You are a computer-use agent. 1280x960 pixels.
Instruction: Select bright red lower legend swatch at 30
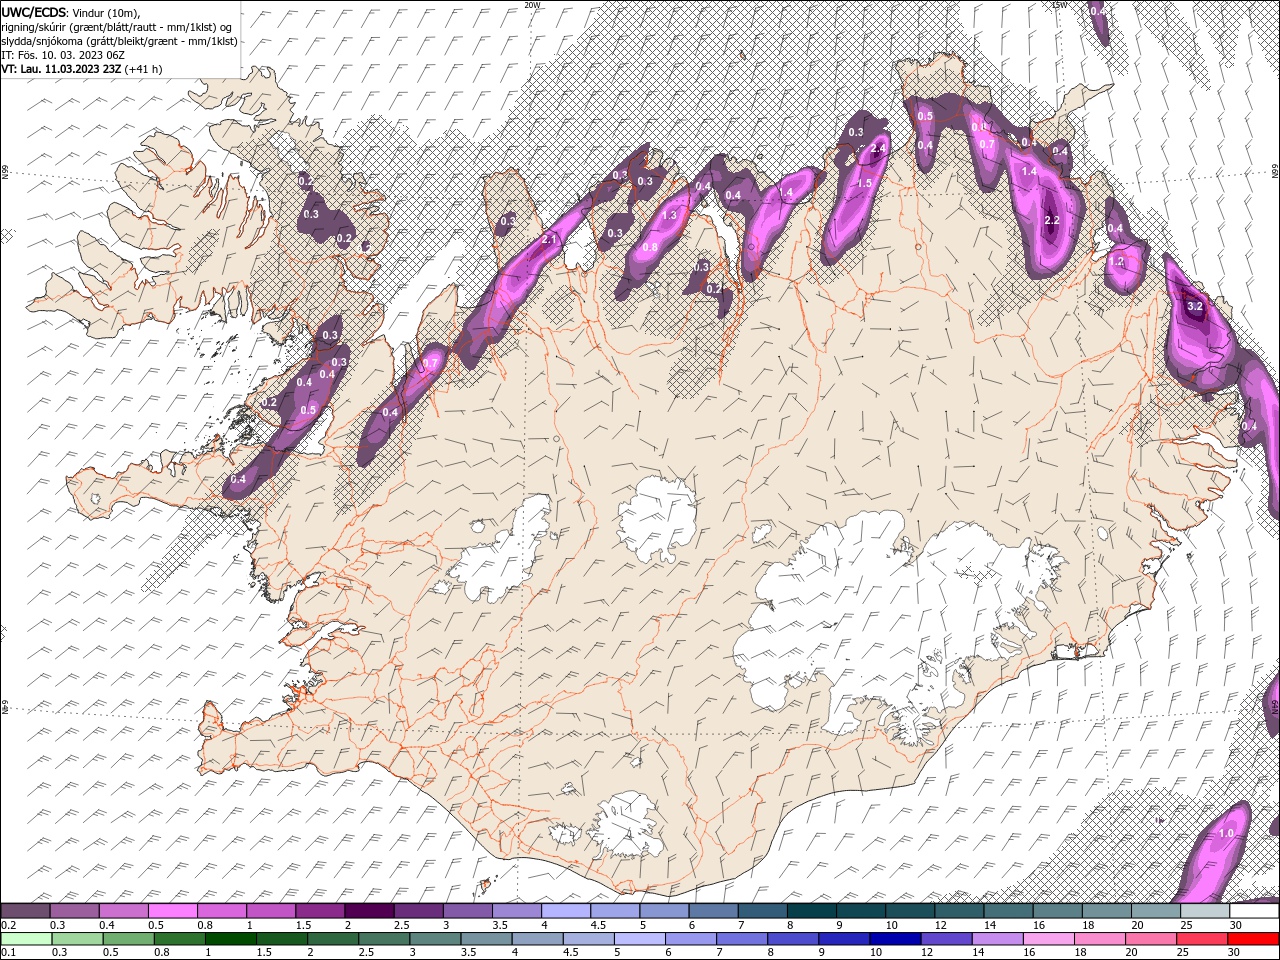coord(1253,939)
